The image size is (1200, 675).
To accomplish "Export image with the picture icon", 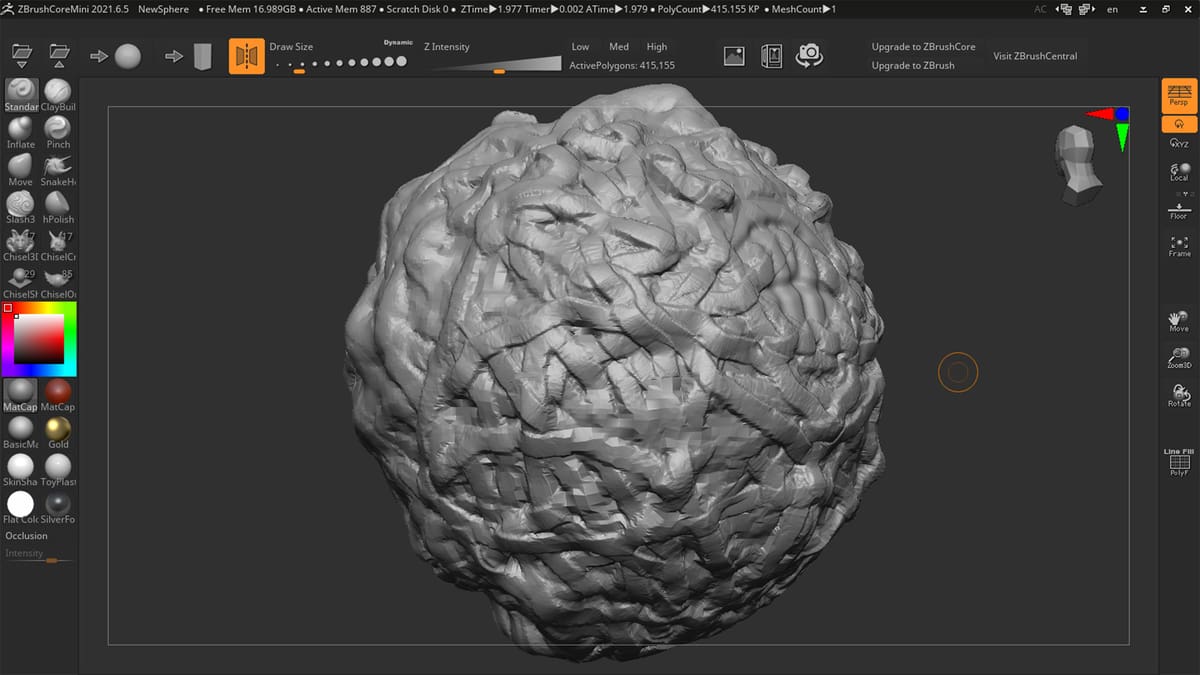I will [734, 56].
